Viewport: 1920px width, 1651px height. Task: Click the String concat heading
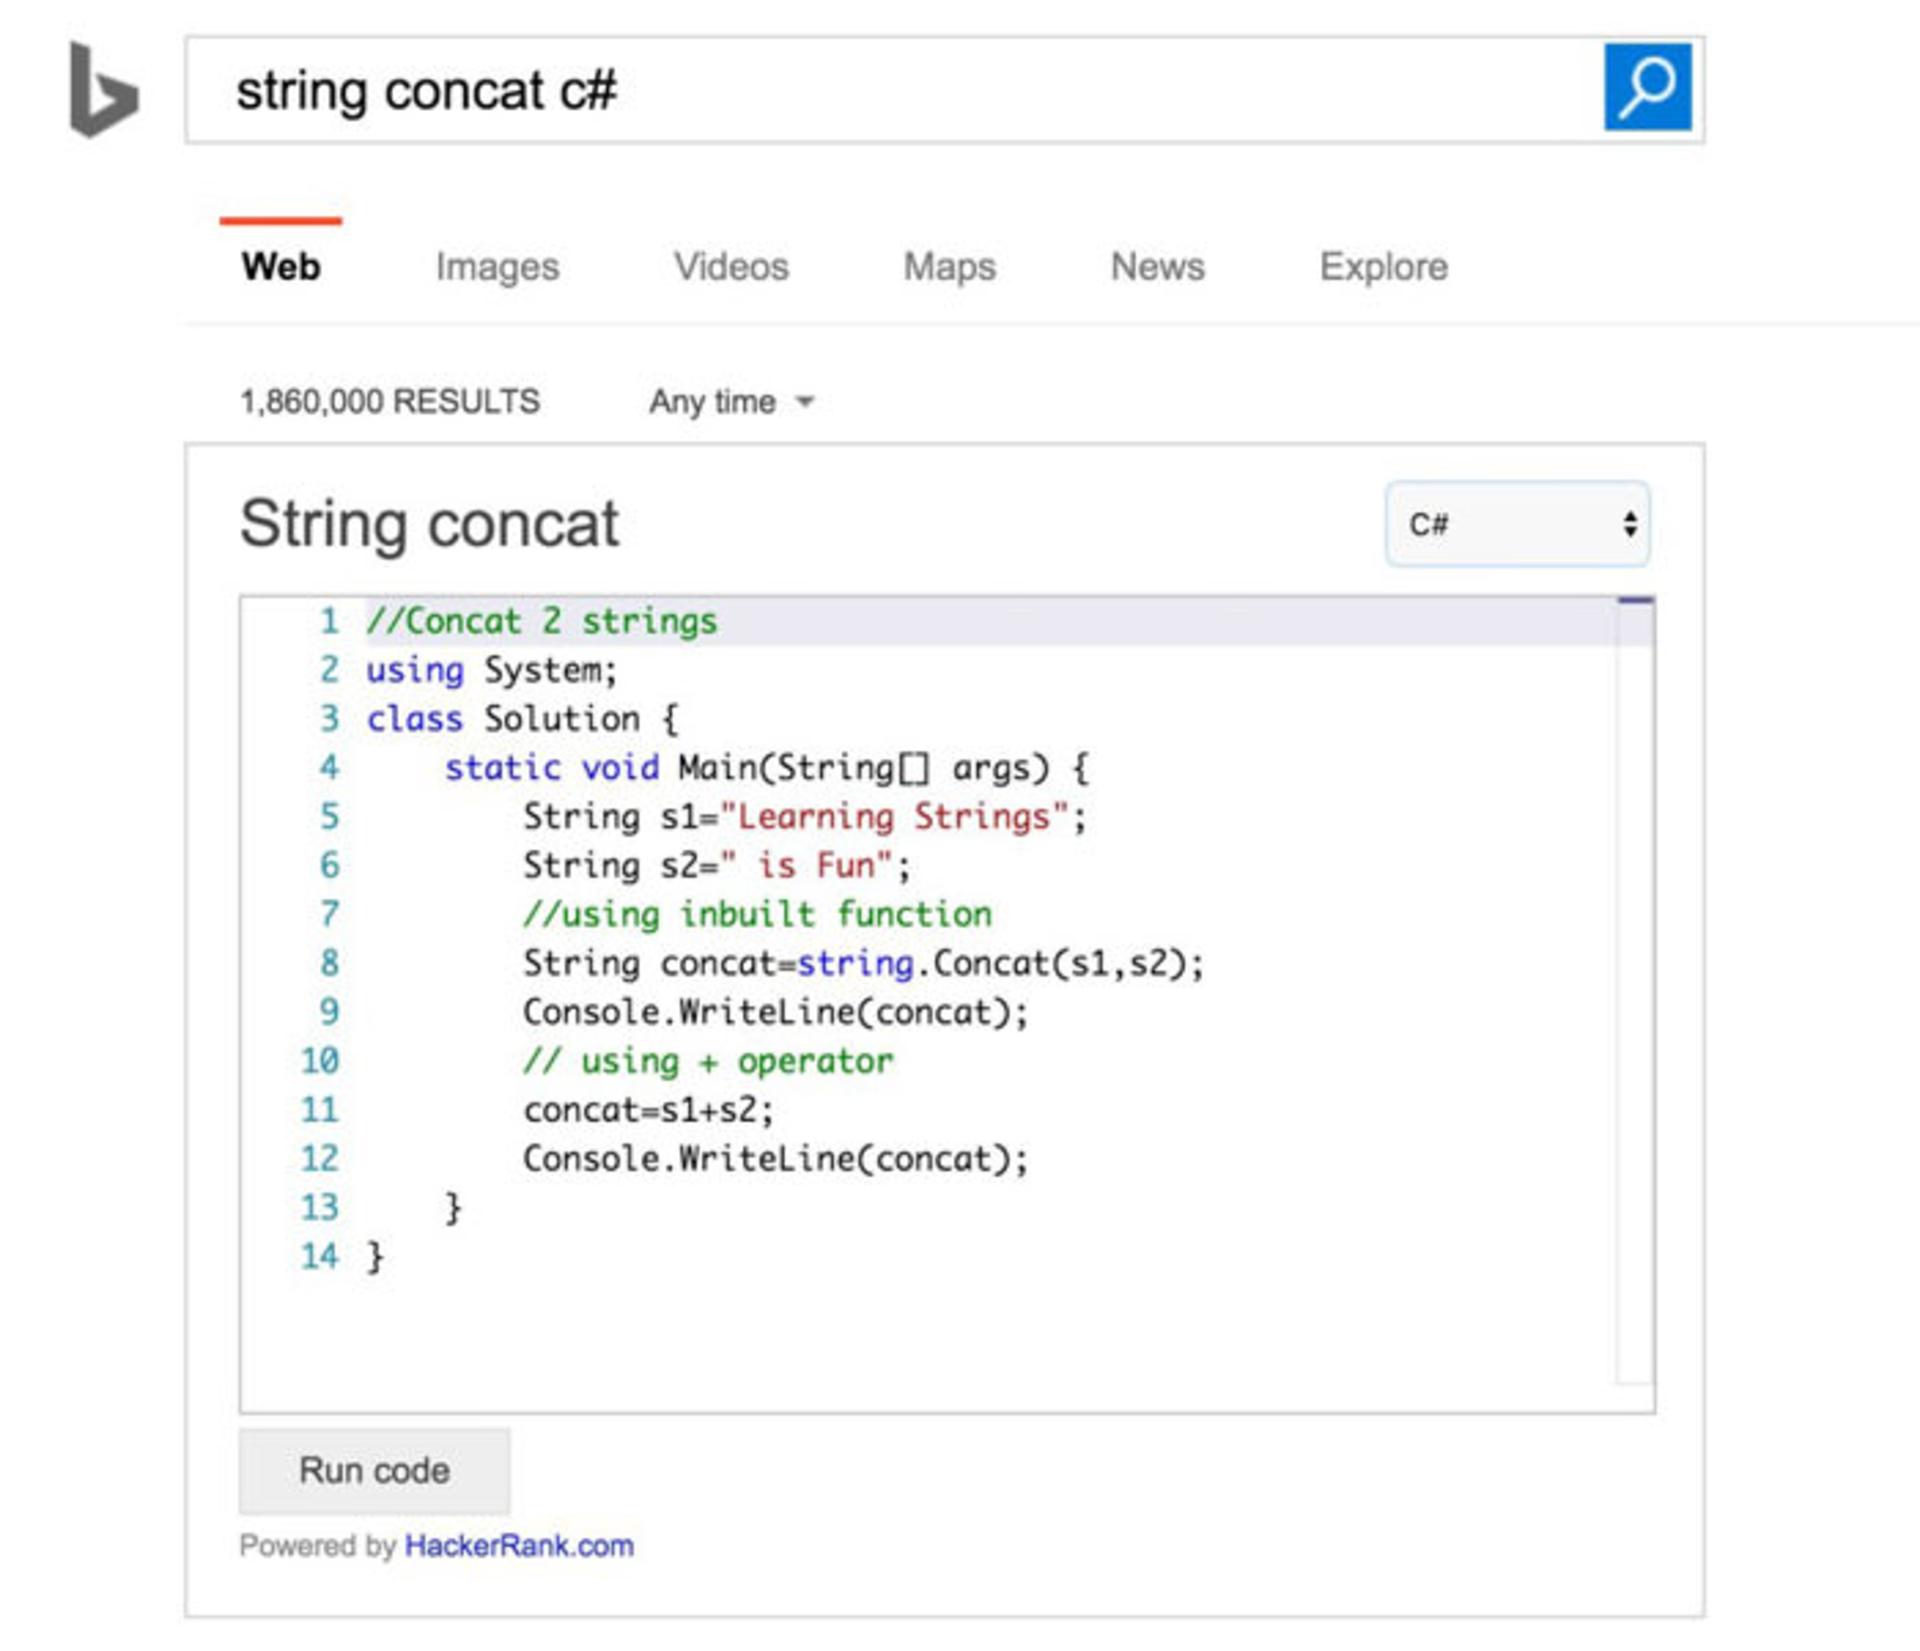(x=430, y=524)
